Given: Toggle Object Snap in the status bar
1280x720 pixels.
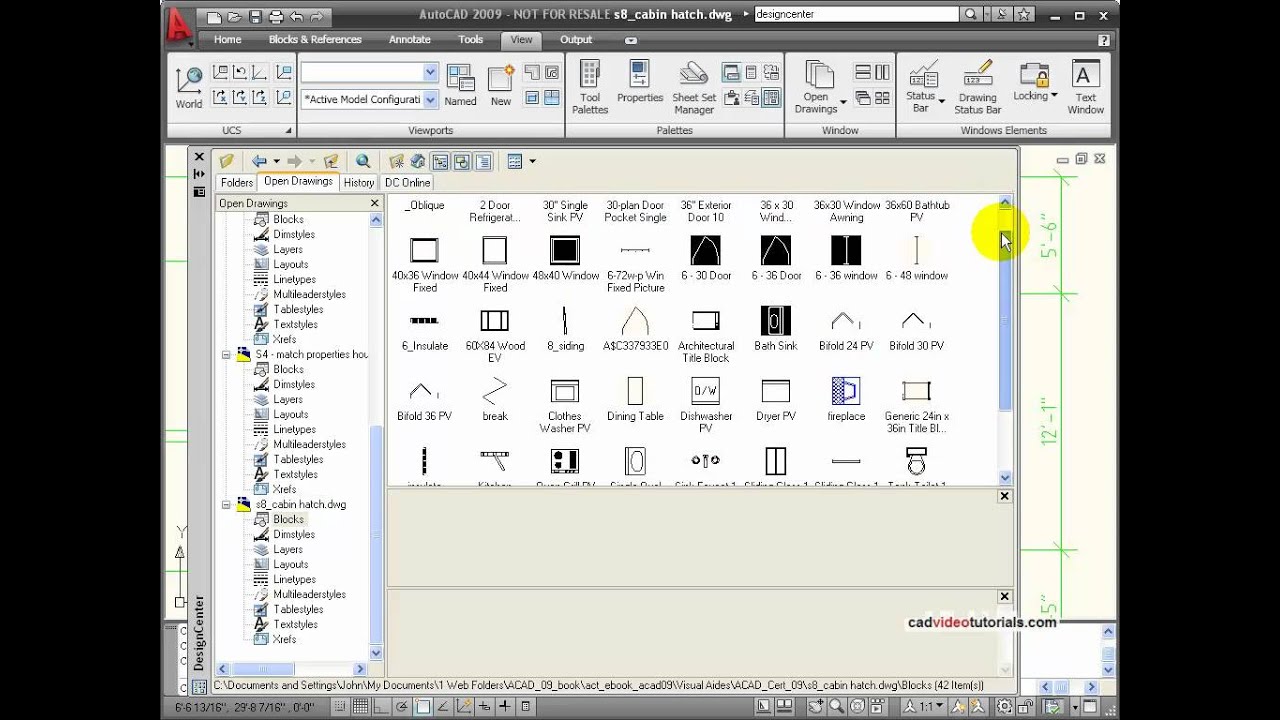Looking at the screenshot, I should [x=423, y=706].
